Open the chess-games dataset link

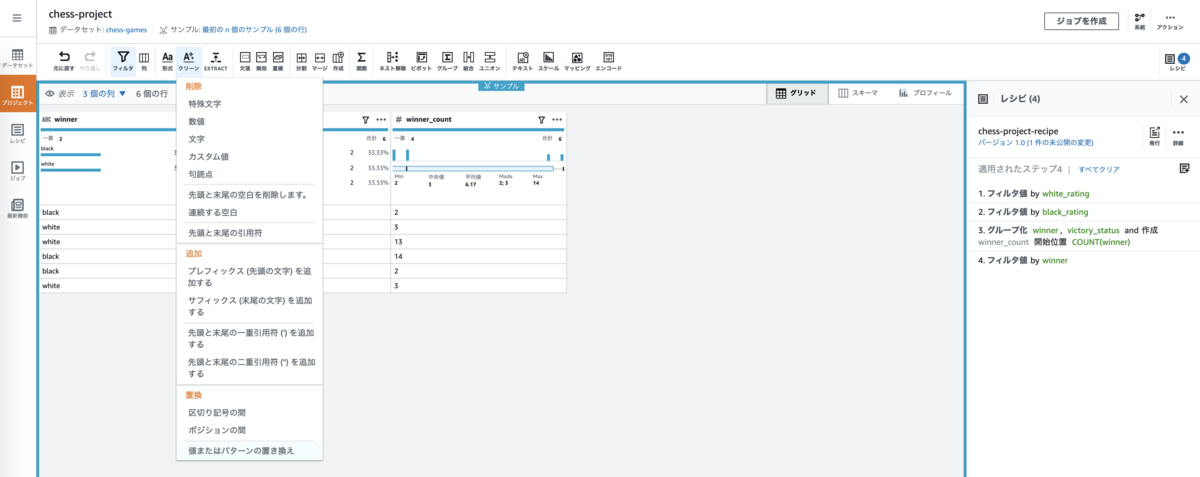[127, 31]
